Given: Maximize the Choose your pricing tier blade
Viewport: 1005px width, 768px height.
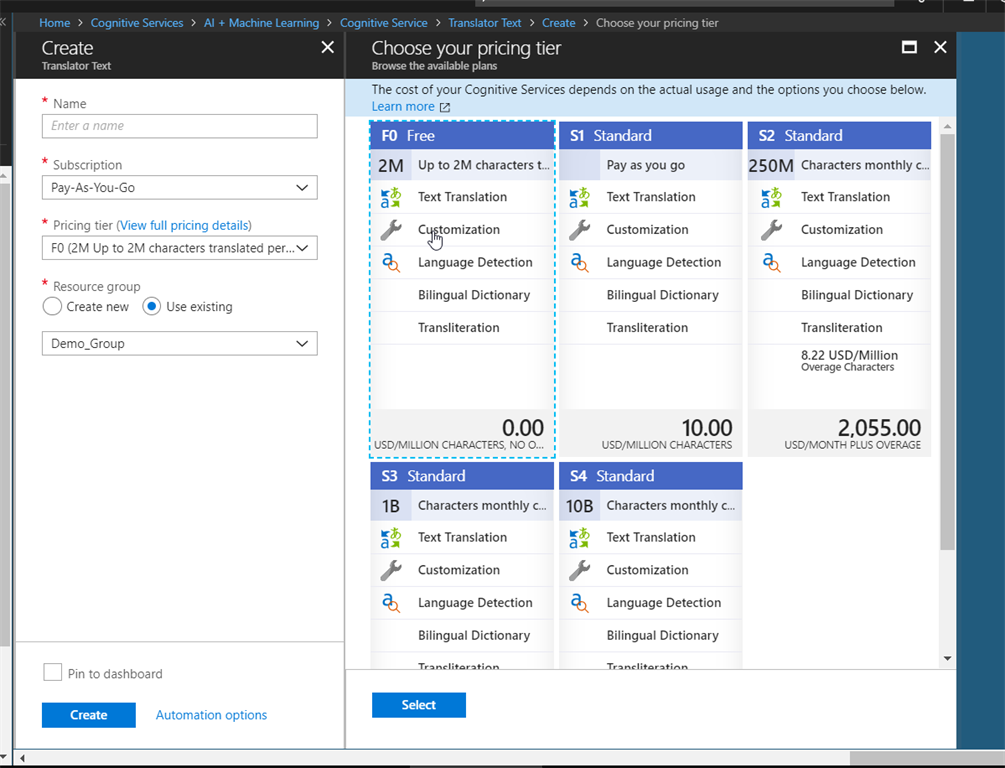Looking at the screenshot, I should (x=909, y=47).
